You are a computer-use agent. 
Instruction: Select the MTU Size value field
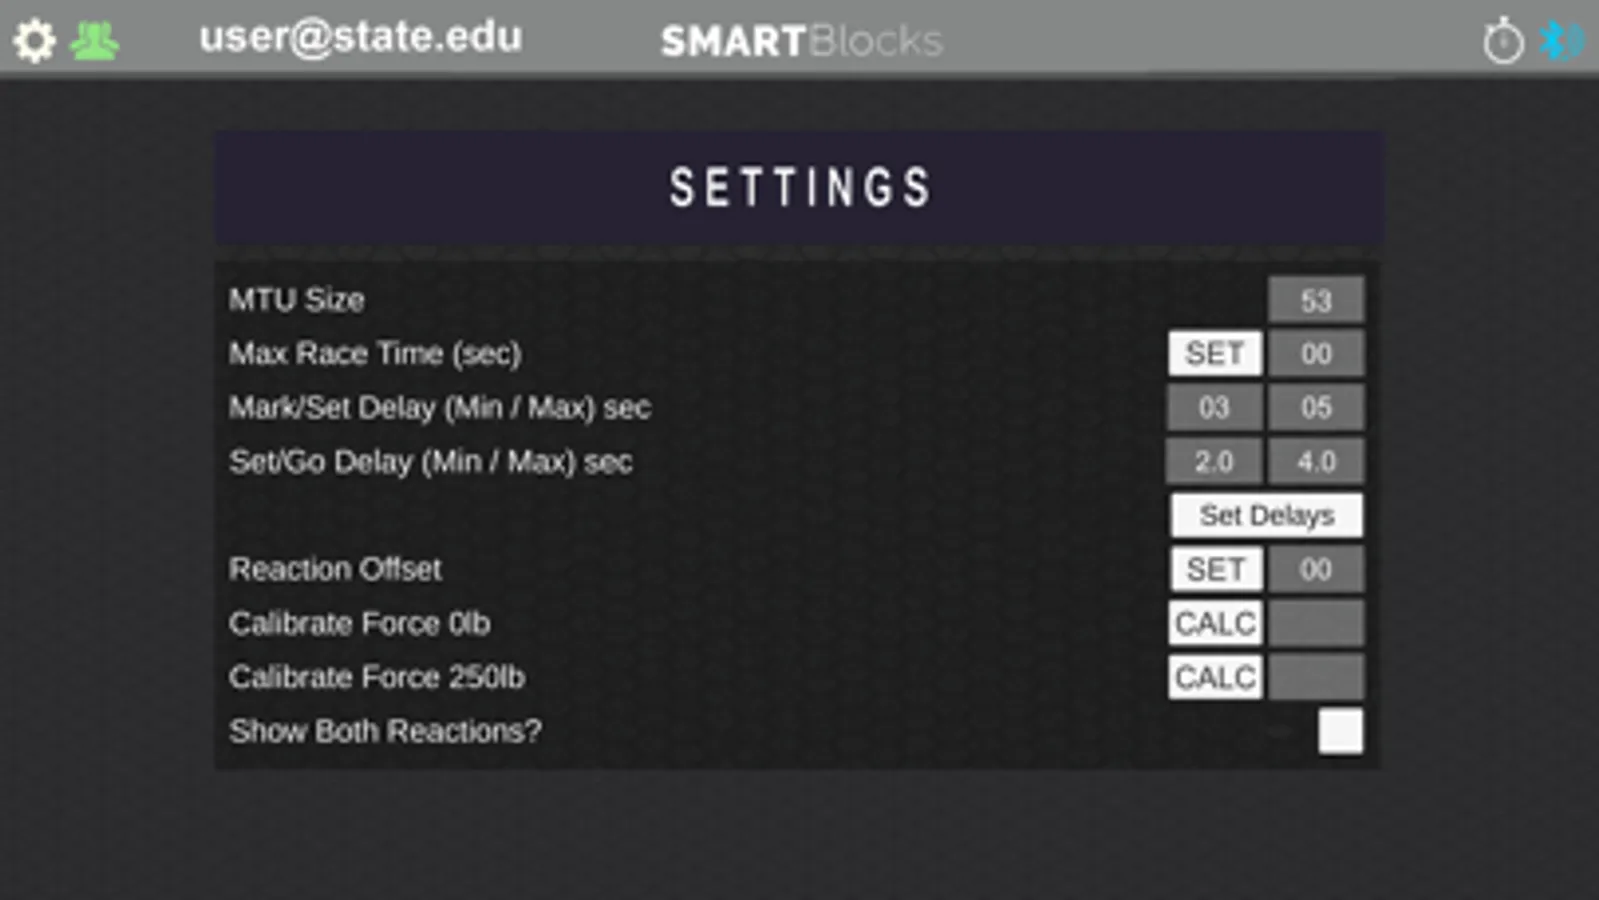pyautogui.click(x=1315, y=300)
